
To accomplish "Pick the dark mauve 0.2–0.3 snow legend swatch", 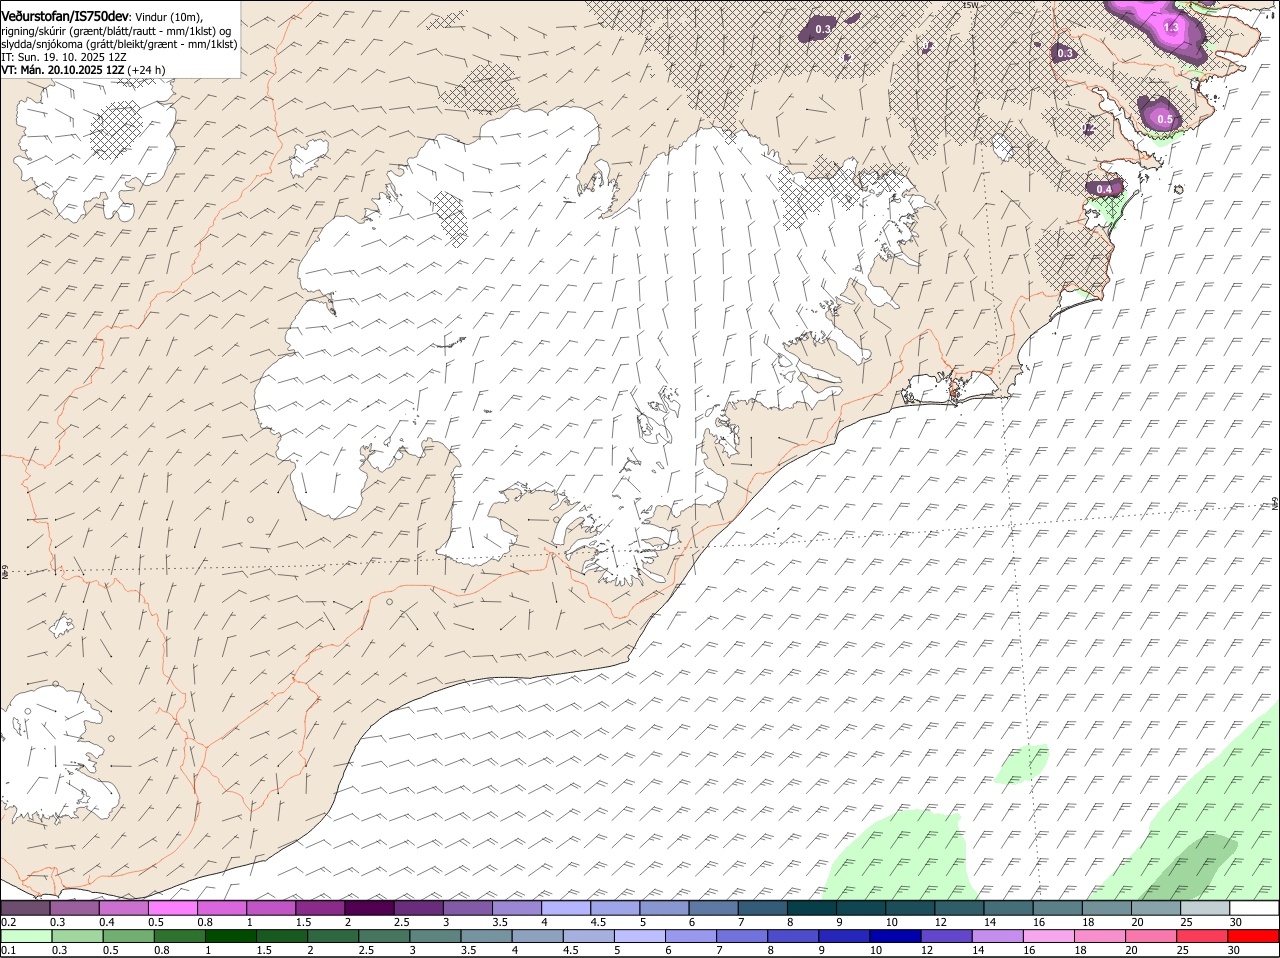I will click(25, 908).
